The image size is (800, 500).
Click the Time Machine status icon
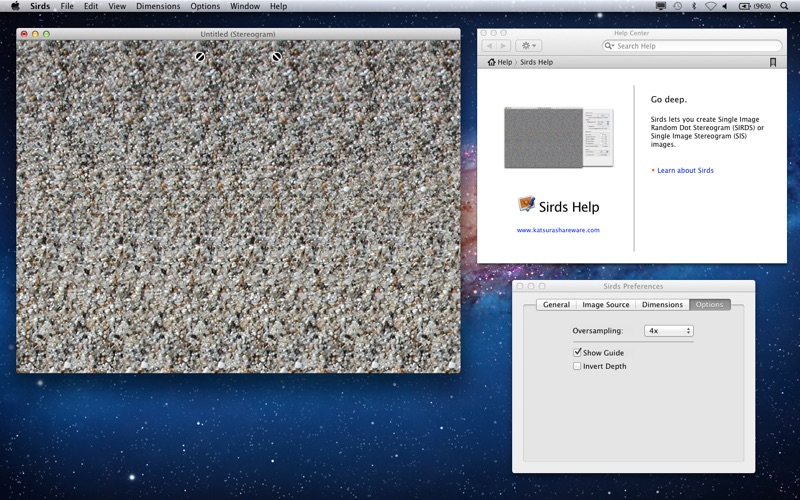click(677, 6)
